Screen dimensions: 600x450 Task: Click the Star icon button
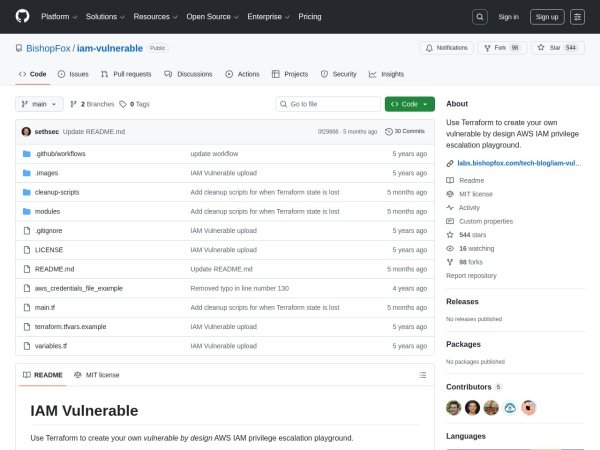click(541, 47)
